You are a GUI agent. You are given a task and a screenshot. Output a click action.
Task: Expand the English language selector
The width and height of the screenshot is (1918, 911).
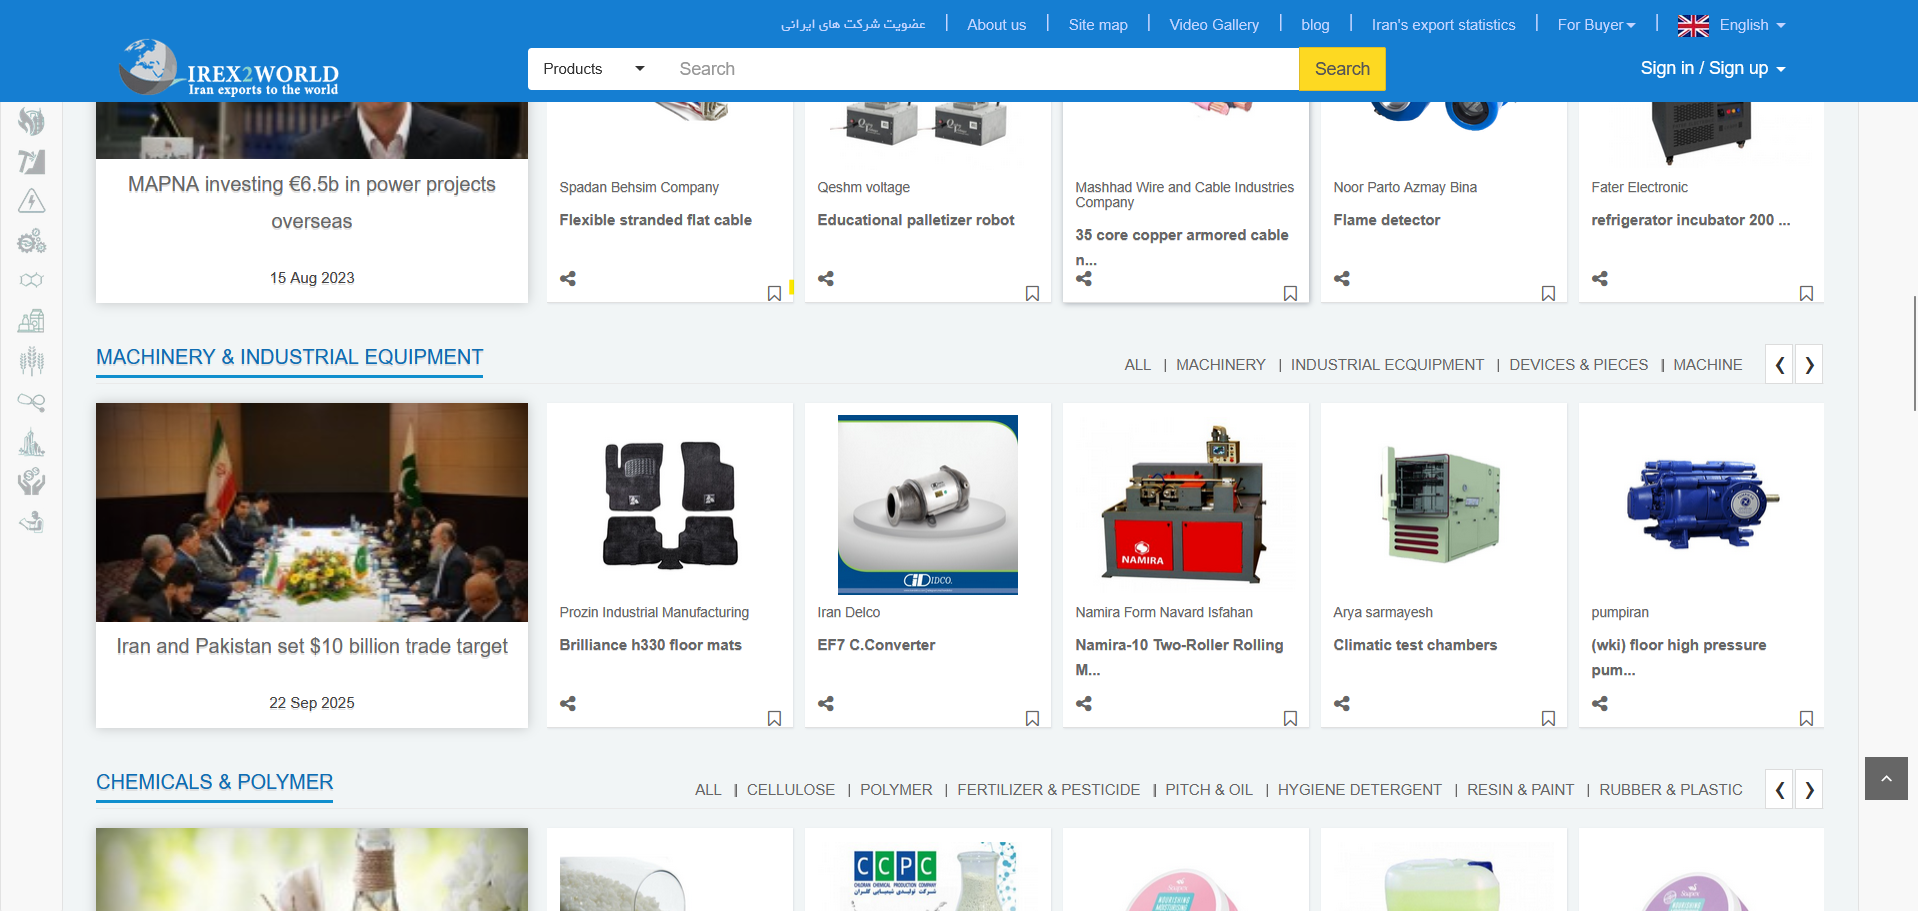(1731, 25)
